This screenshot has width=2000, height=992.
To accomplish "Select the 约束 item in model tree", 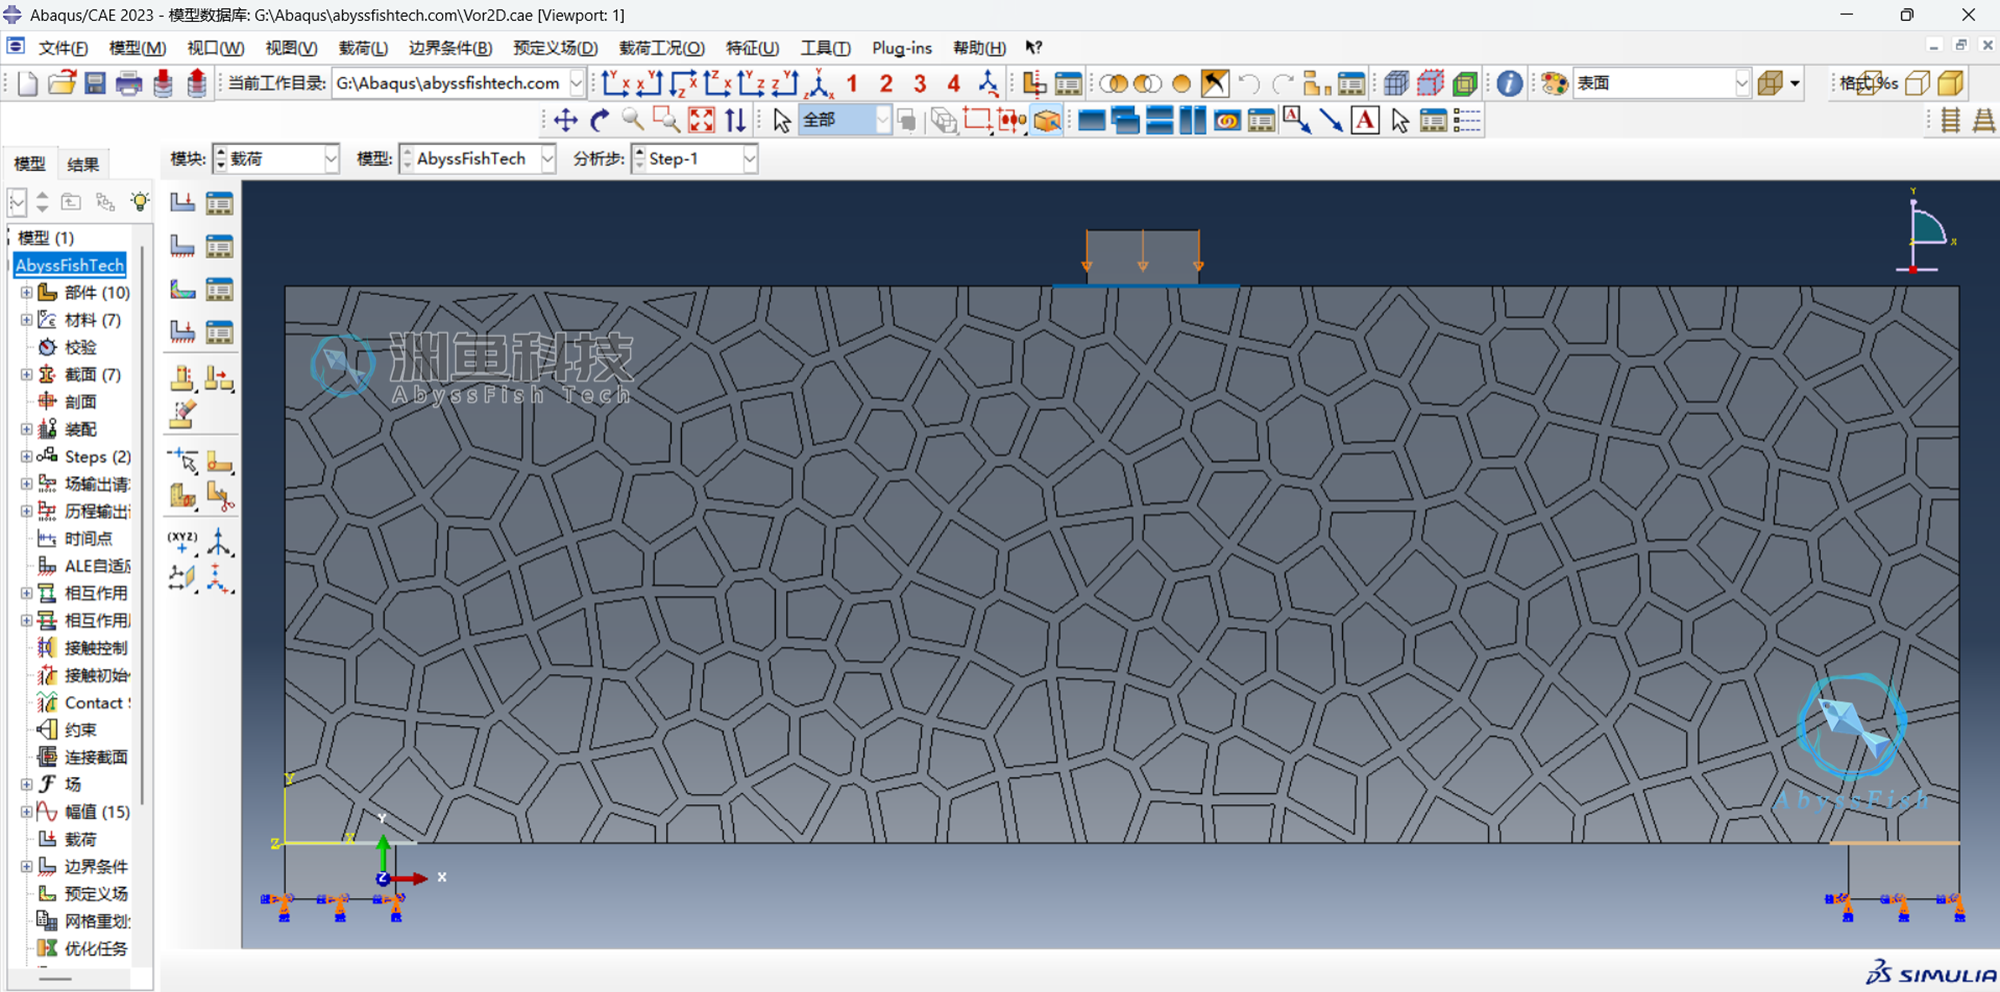I will 81,730.
